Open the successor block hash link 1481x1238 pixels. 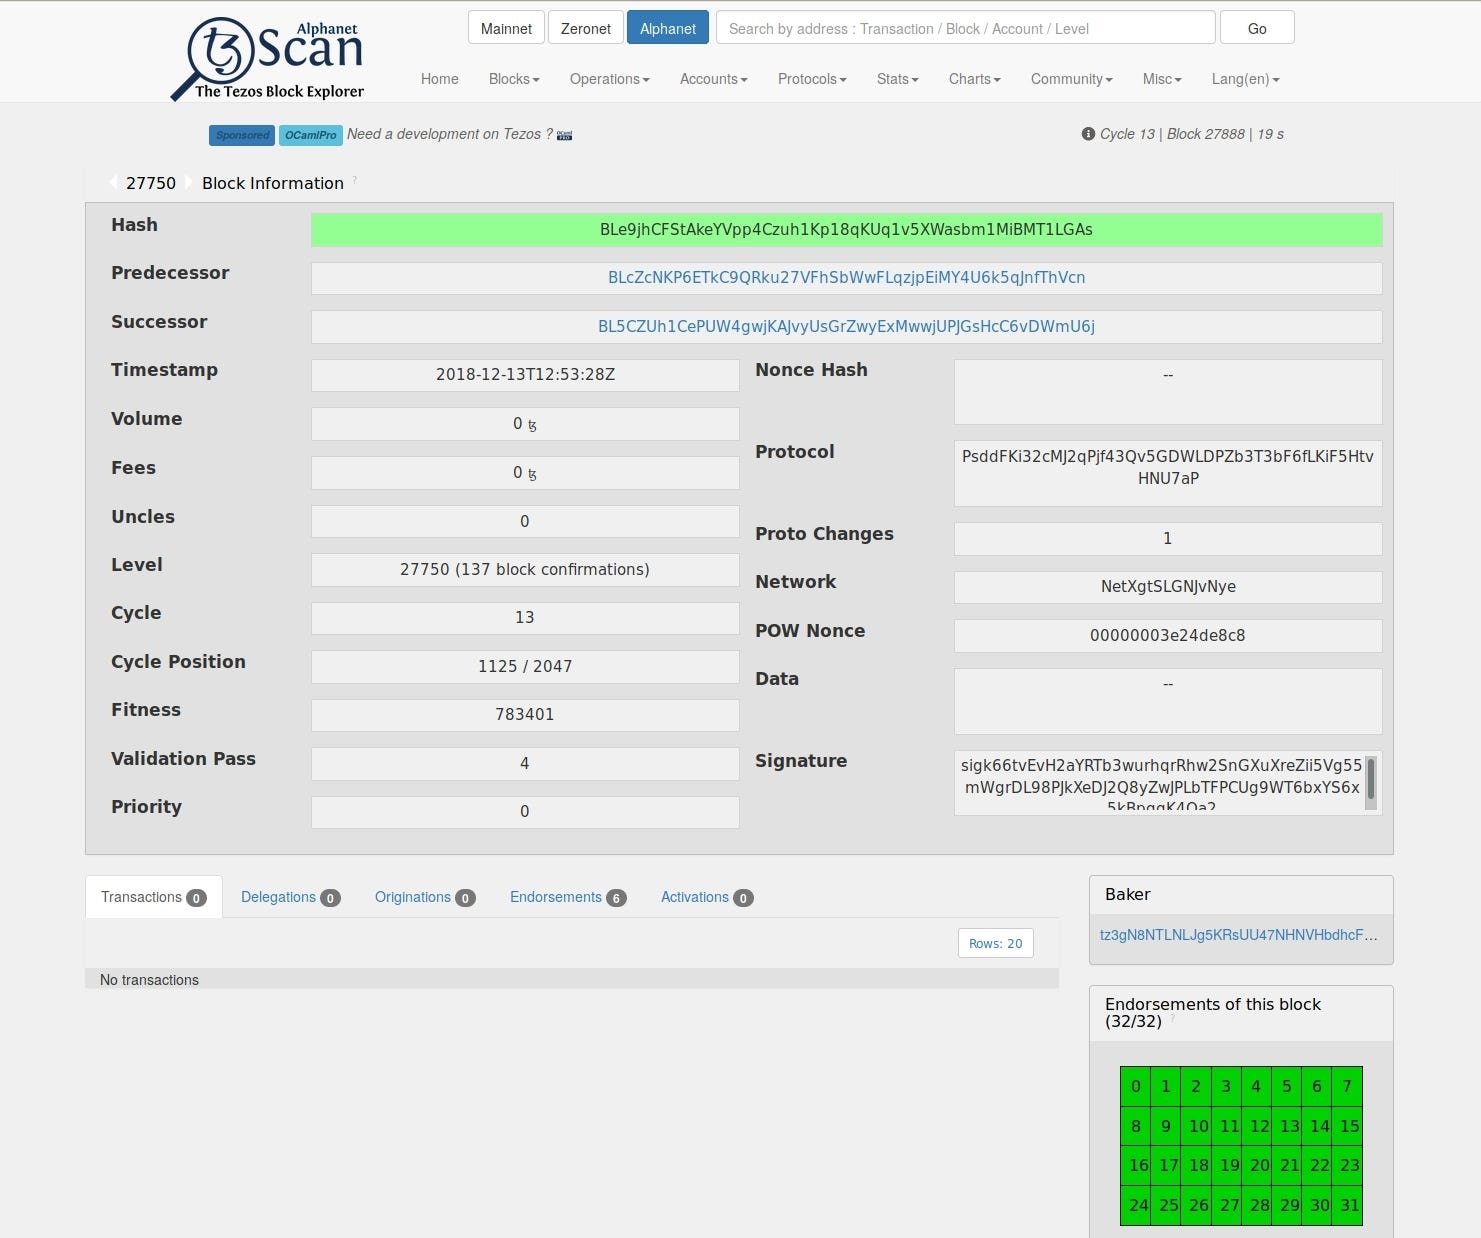[846, 327]
